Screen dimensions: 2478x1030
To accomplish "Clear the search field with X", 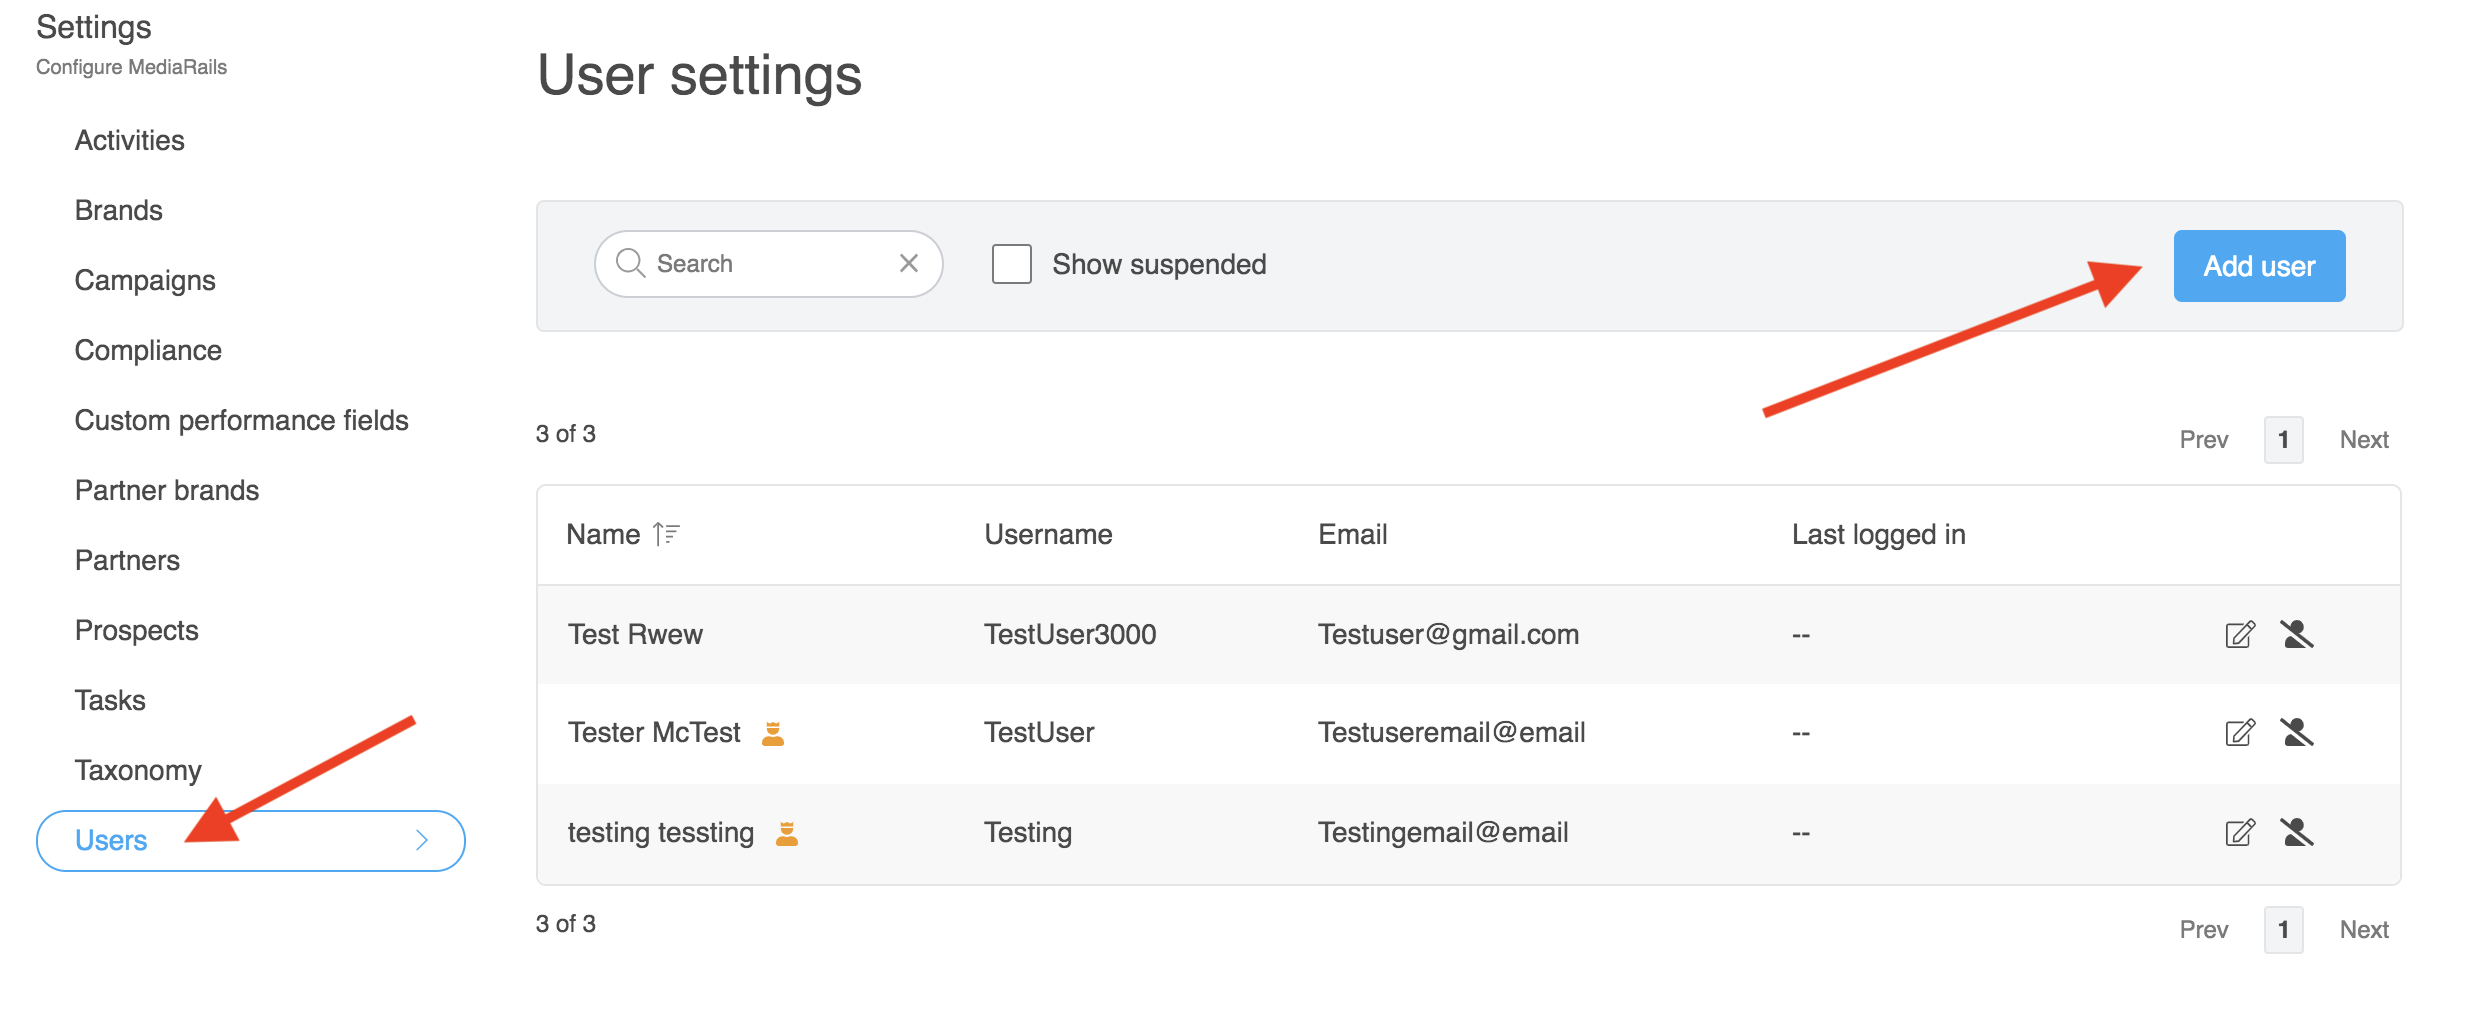I will pyautogui.click(x=908, y=264).
